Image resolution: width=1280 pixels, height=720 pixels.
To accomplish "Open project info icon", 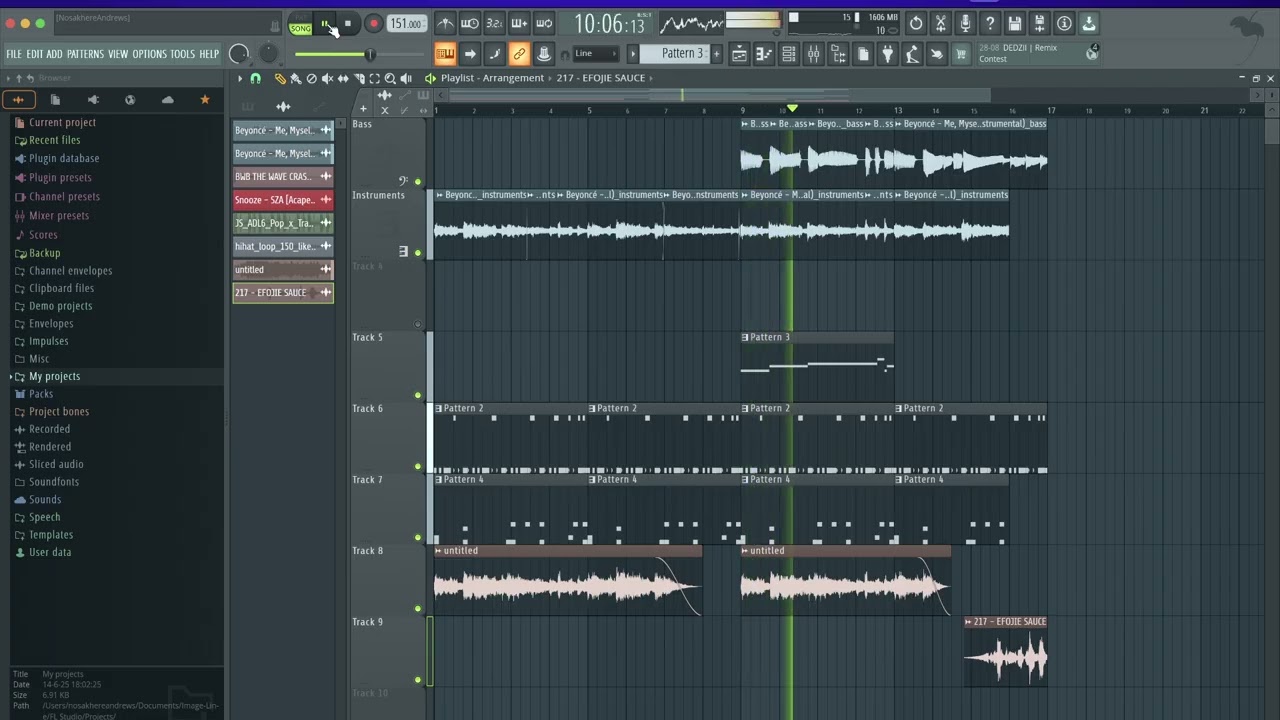I will point(1064,24).
